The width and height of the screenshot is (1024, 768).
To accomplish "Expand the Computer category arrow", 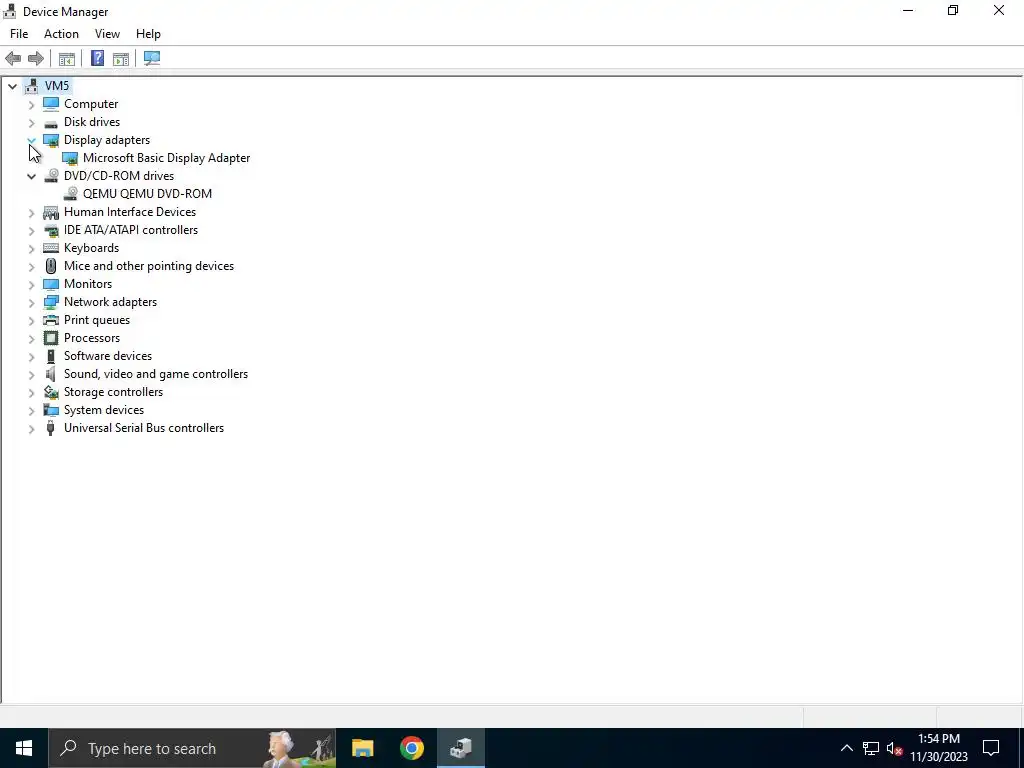I will pyautogui.click(x=31, y=104).
